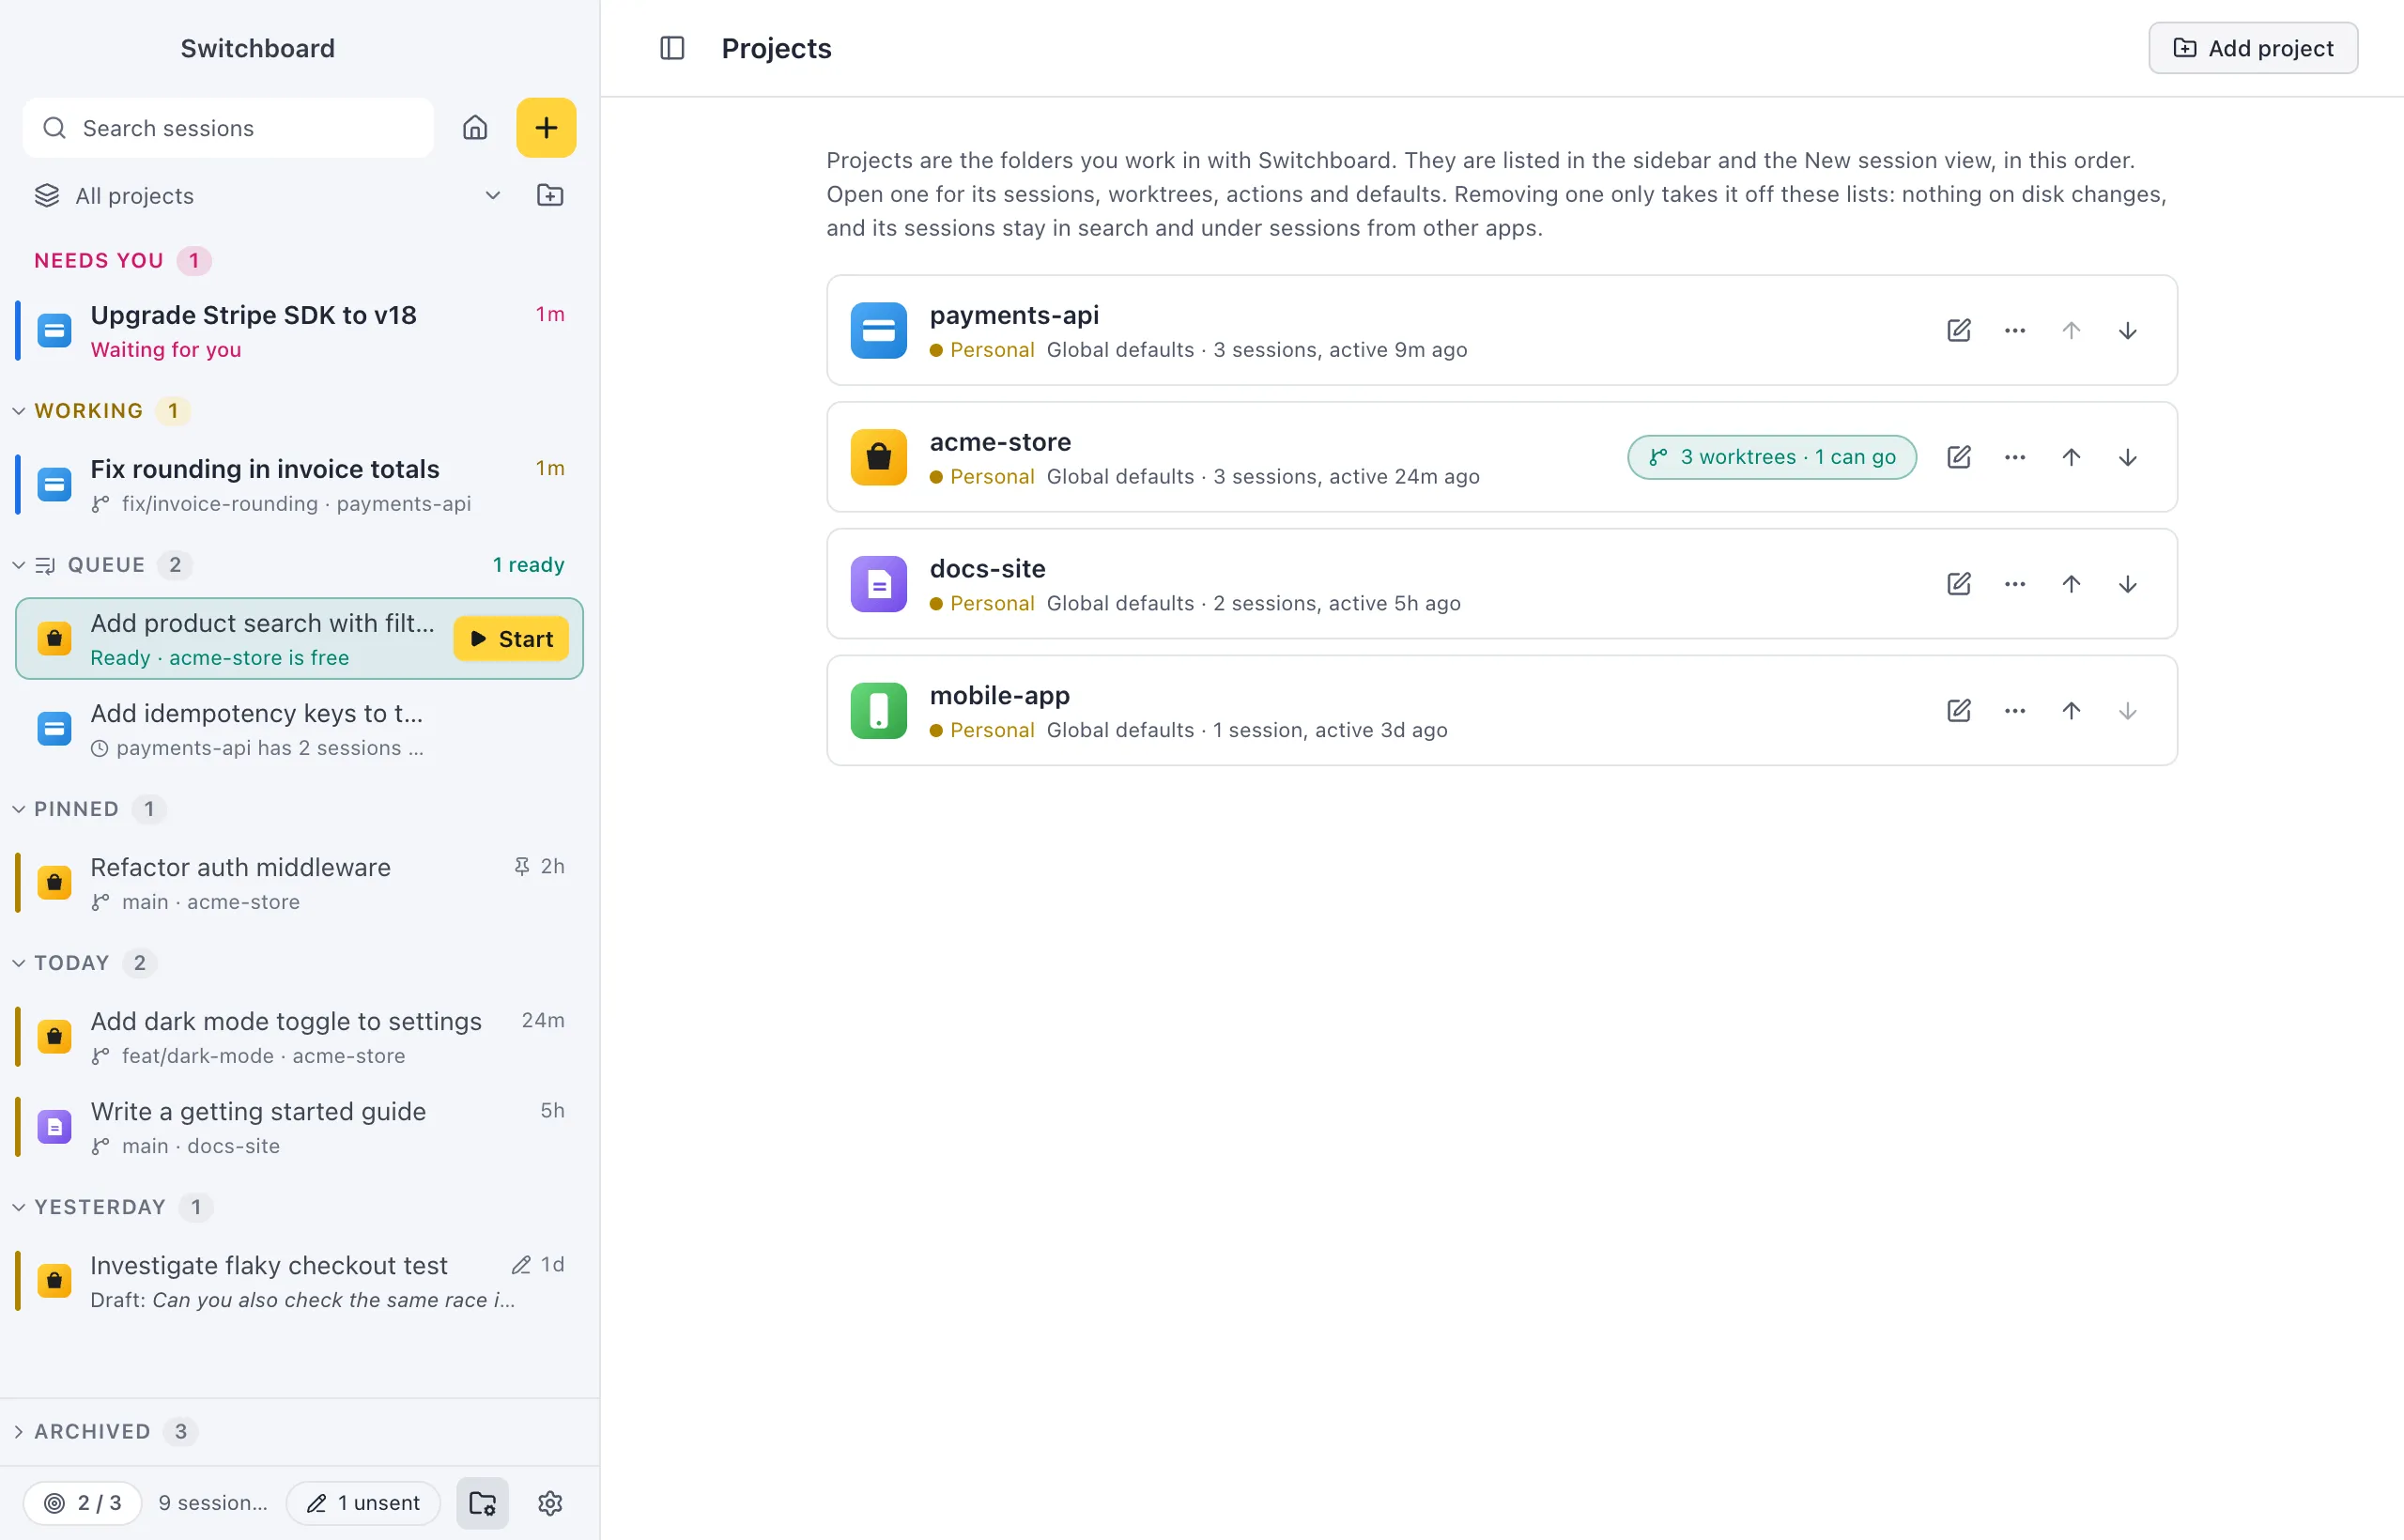The width and height of the screenshot is (2404, 1540).
Task: Go to the home view icon
Action: 475,128
